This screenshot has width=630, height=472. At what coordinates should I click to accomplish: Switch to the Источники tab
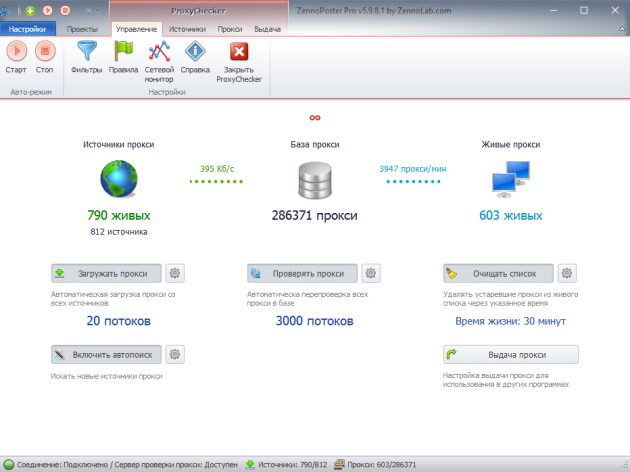[x=187, y=30]
